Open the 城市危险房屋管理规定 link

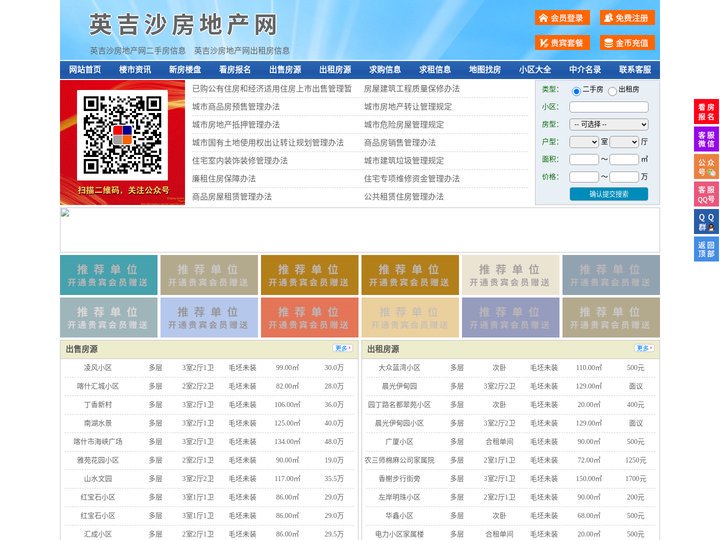click(404, 124)
